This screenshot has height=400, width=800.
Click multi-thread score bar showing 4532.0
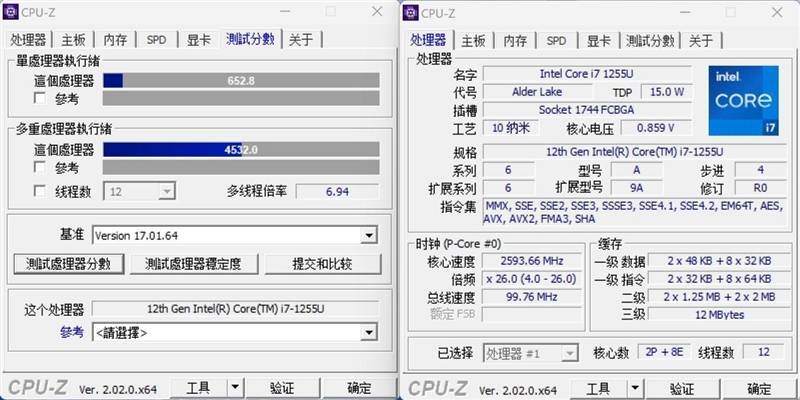coord(241,149)
